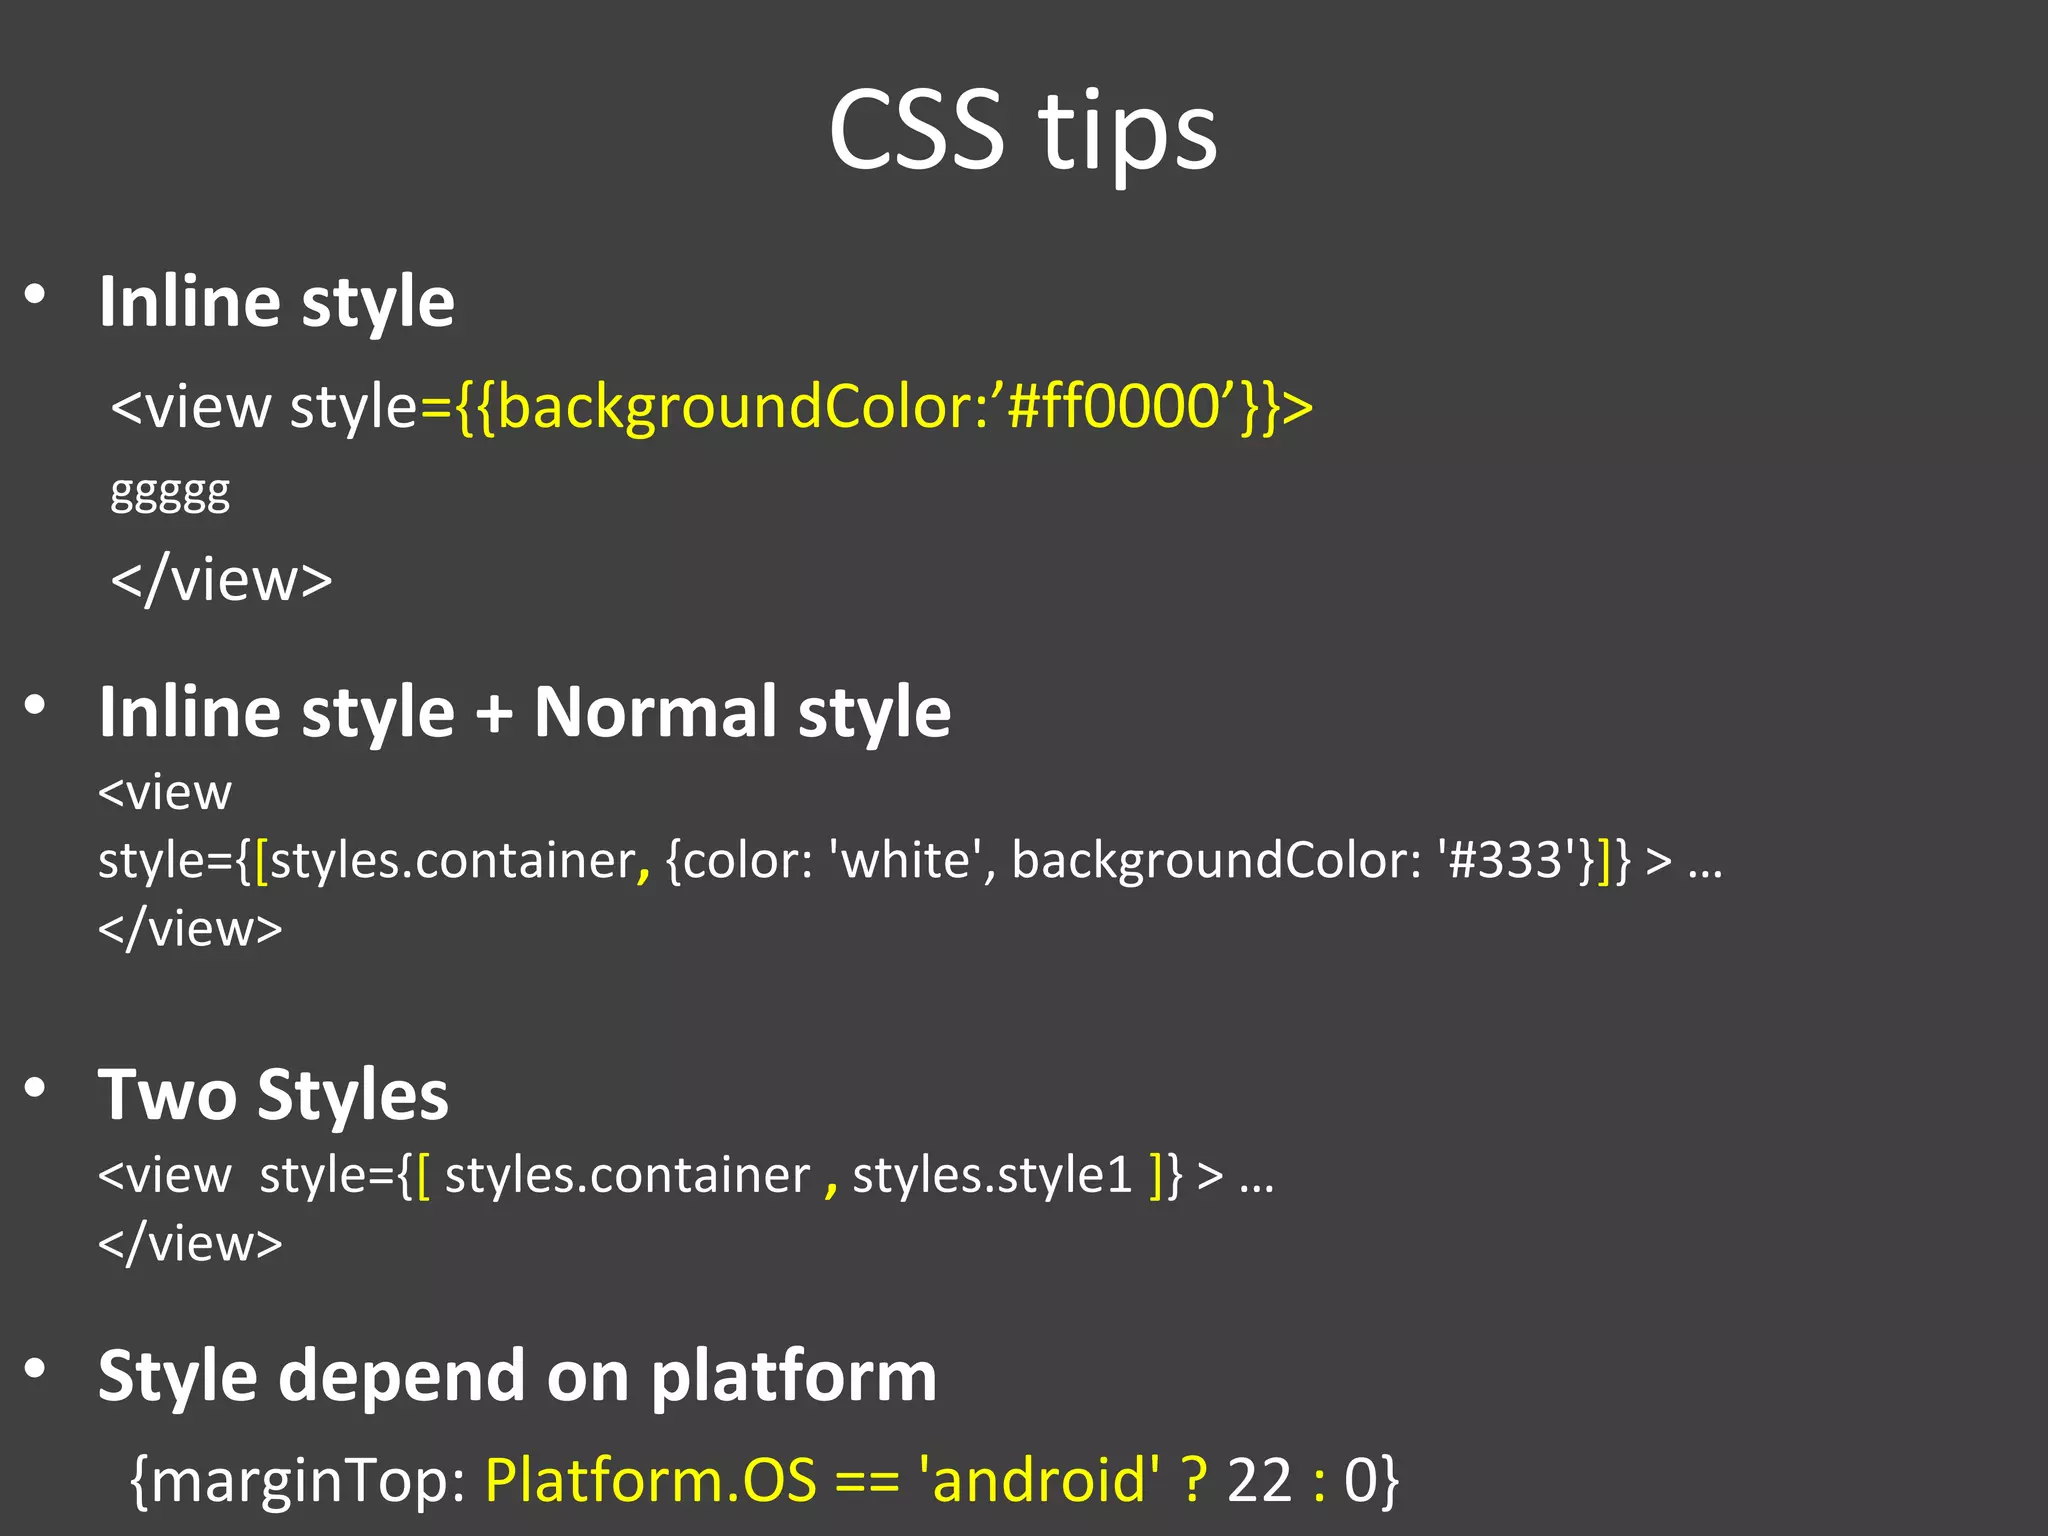
Task: Select 'Inline style + Normal style' heading
Action: [x=525, y=712]
